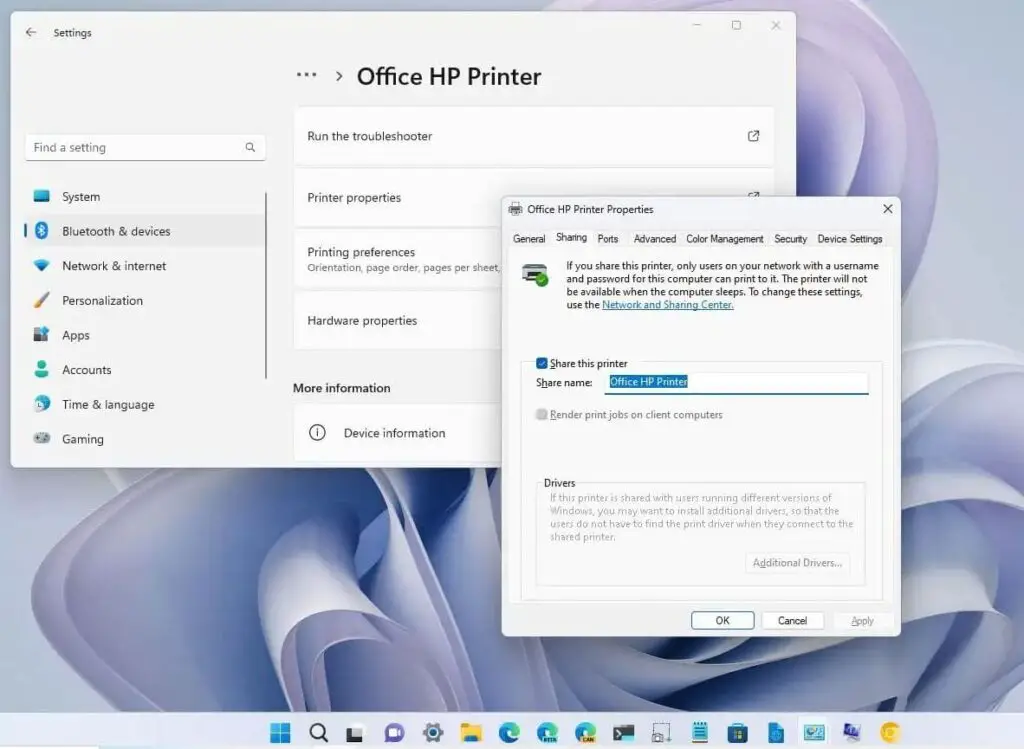The image size is (1024, 749).
Task: Switch to the Ports tab
Action: [x=607, y=239]
